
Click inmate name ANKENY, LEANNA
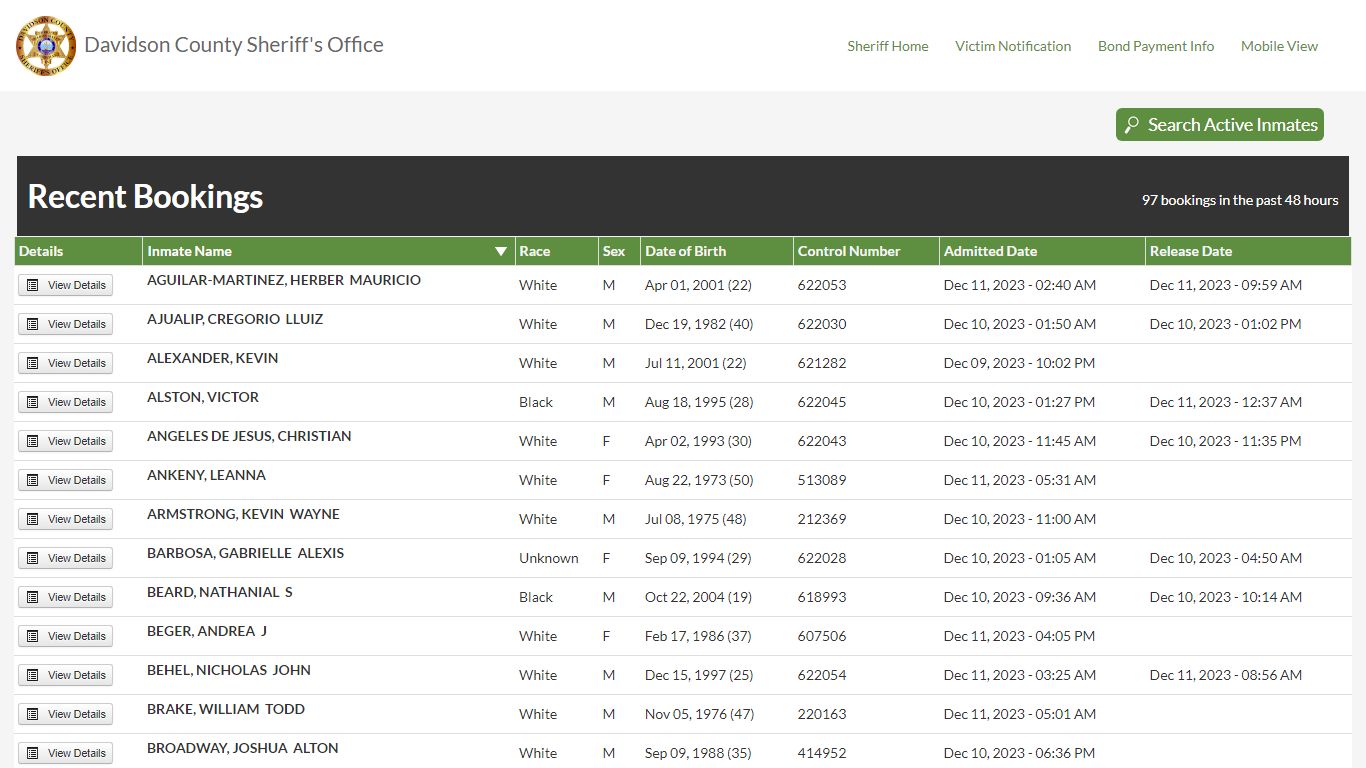point(206,475)
